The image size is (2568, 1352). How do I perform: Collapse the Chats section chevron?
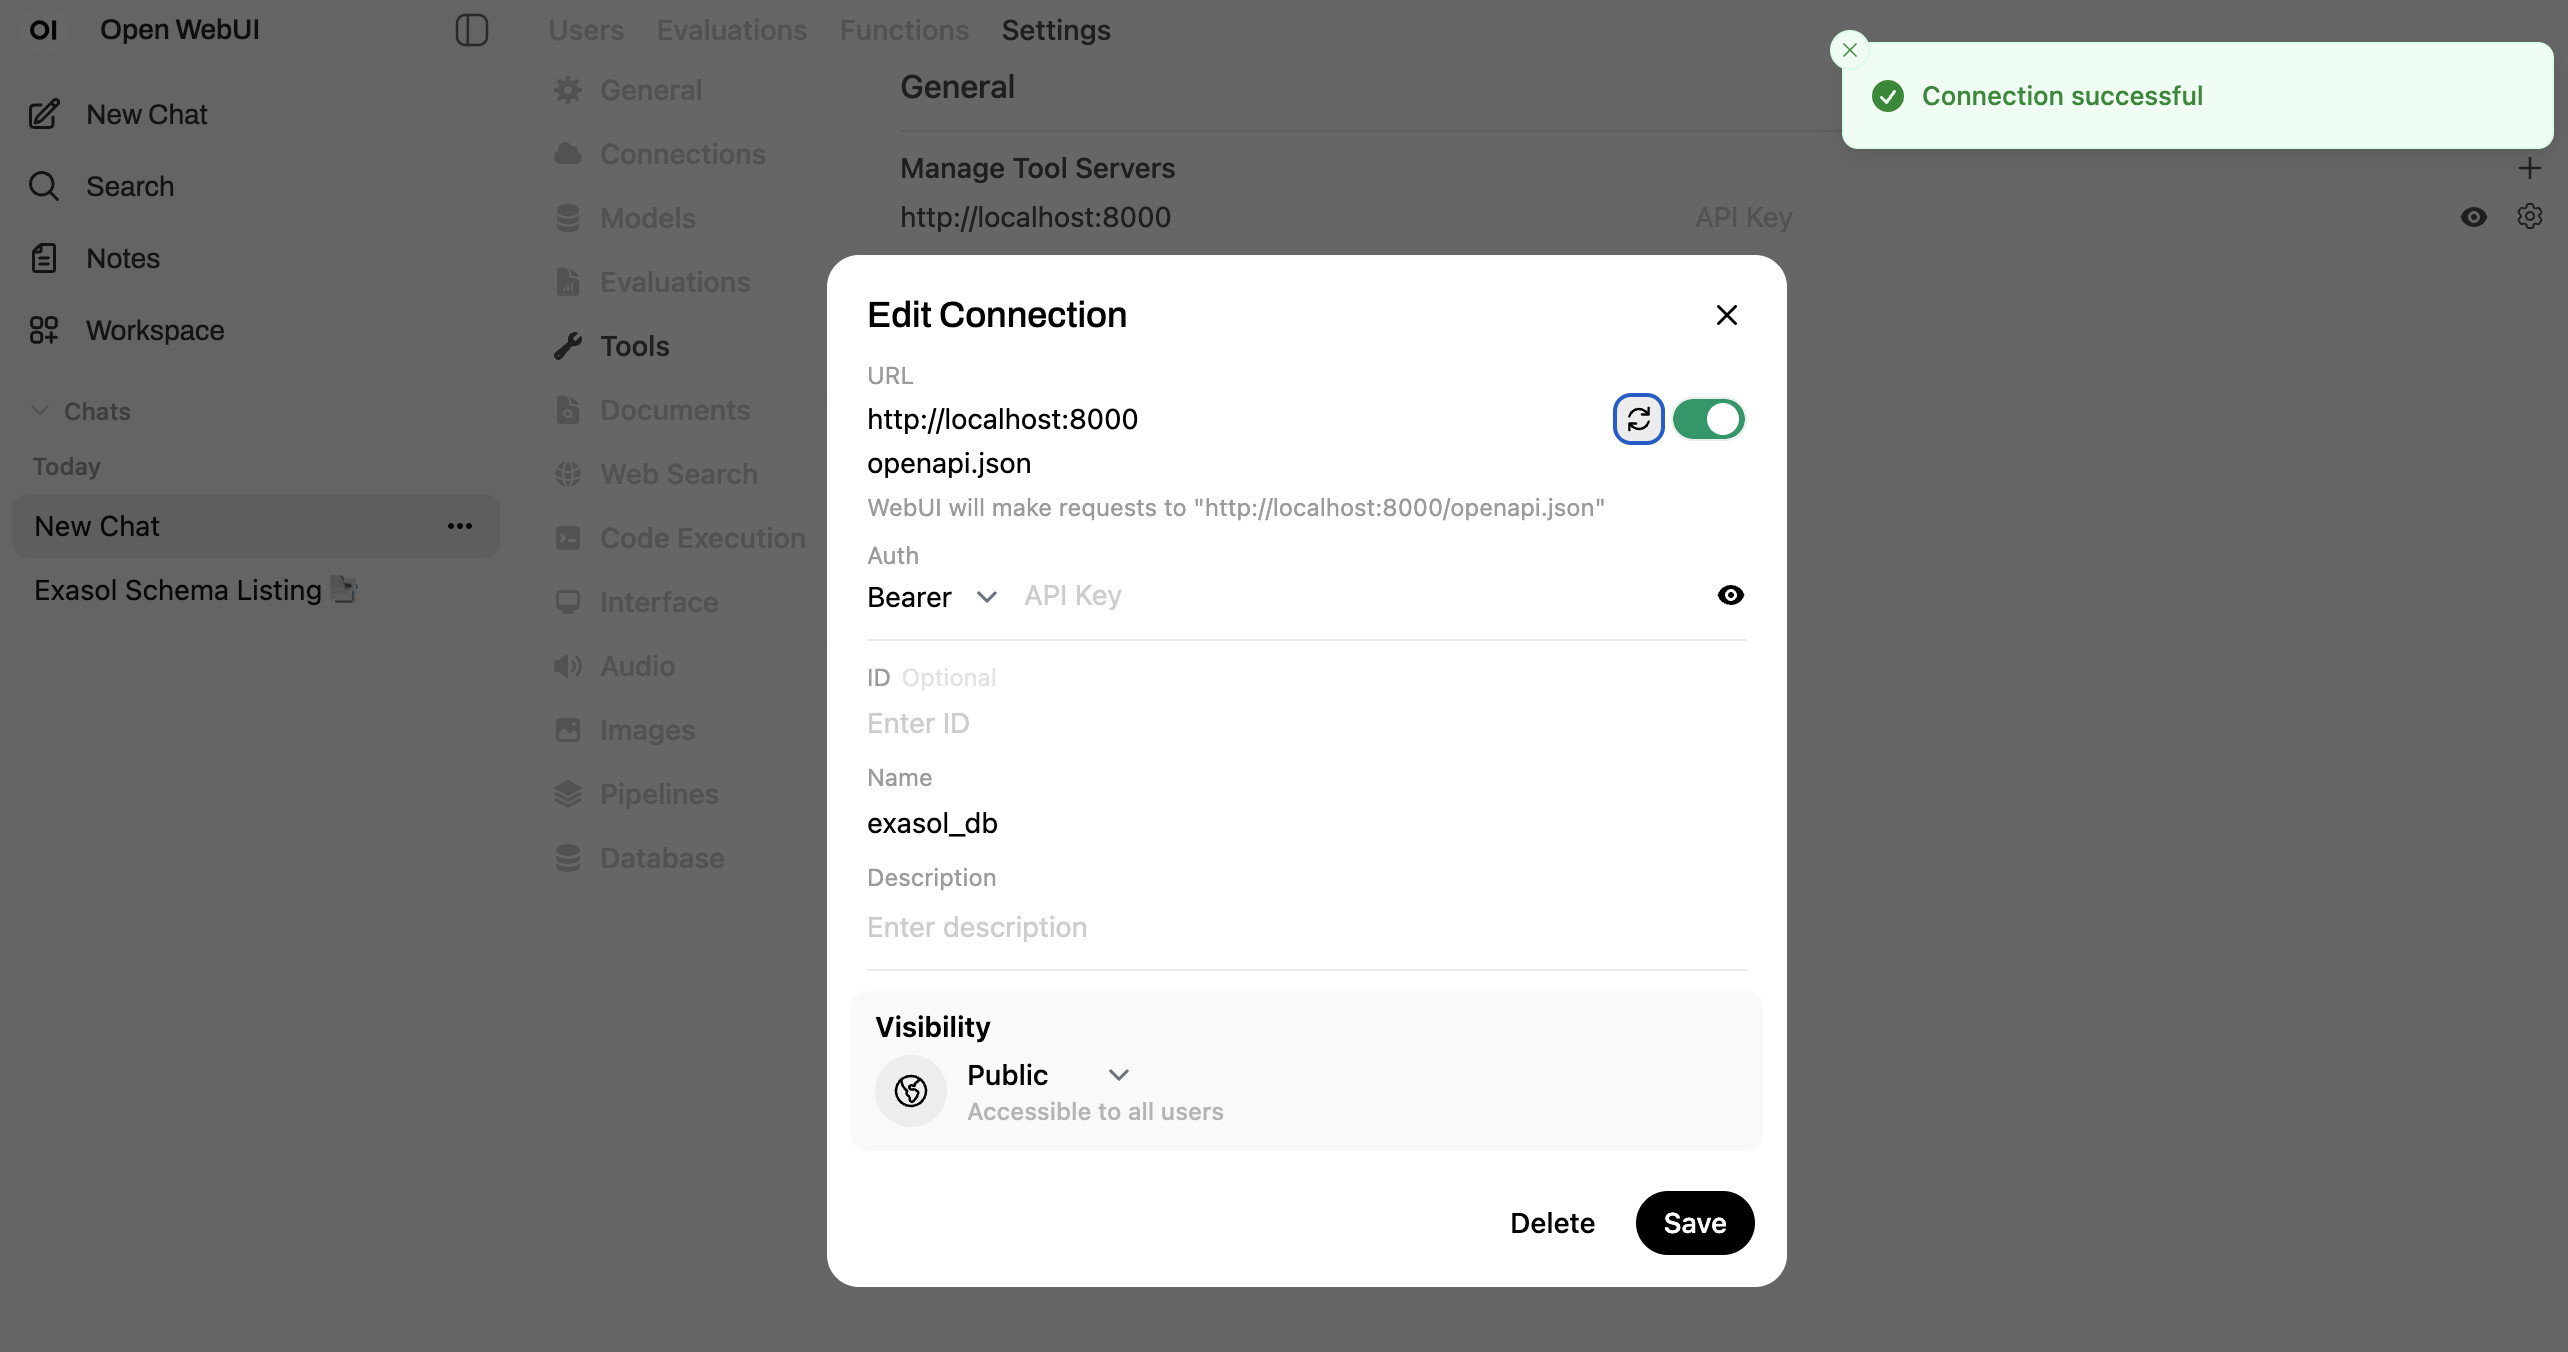(x=40, y=411)
